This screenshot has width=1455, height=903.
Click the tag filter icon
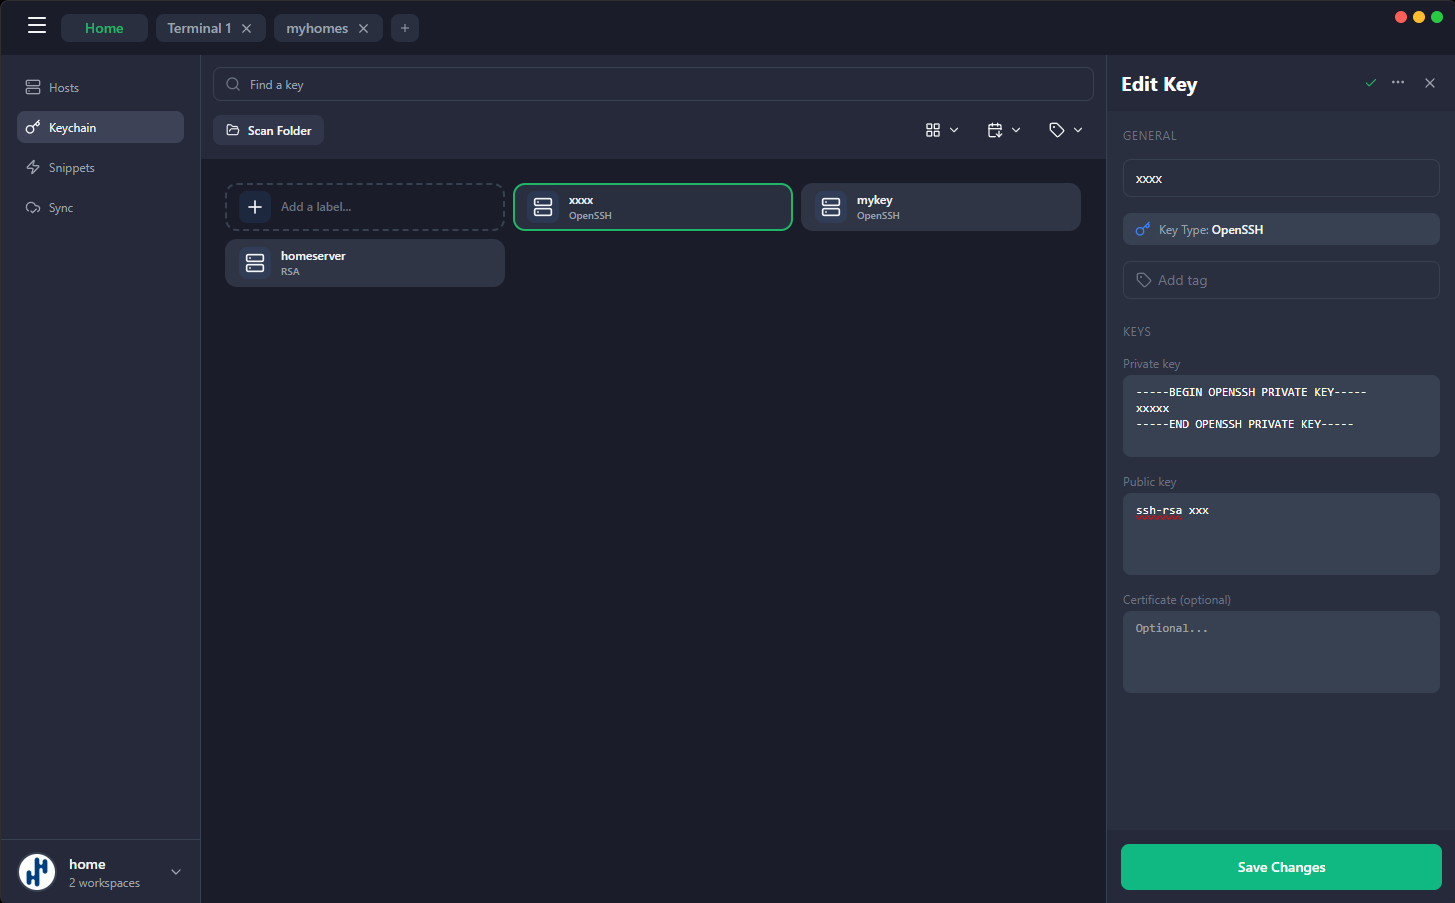[1058, 129]
